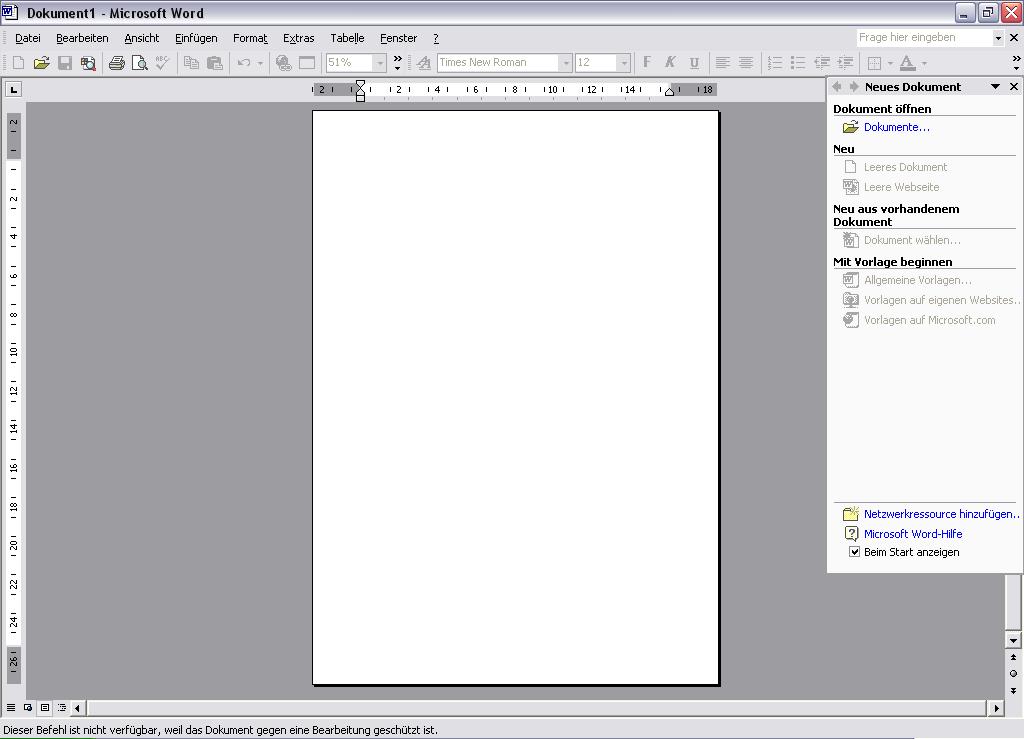This screenshot has height=739, width=1024.
Task: Click the bulleted list icon
Action: tap(798, 63)
